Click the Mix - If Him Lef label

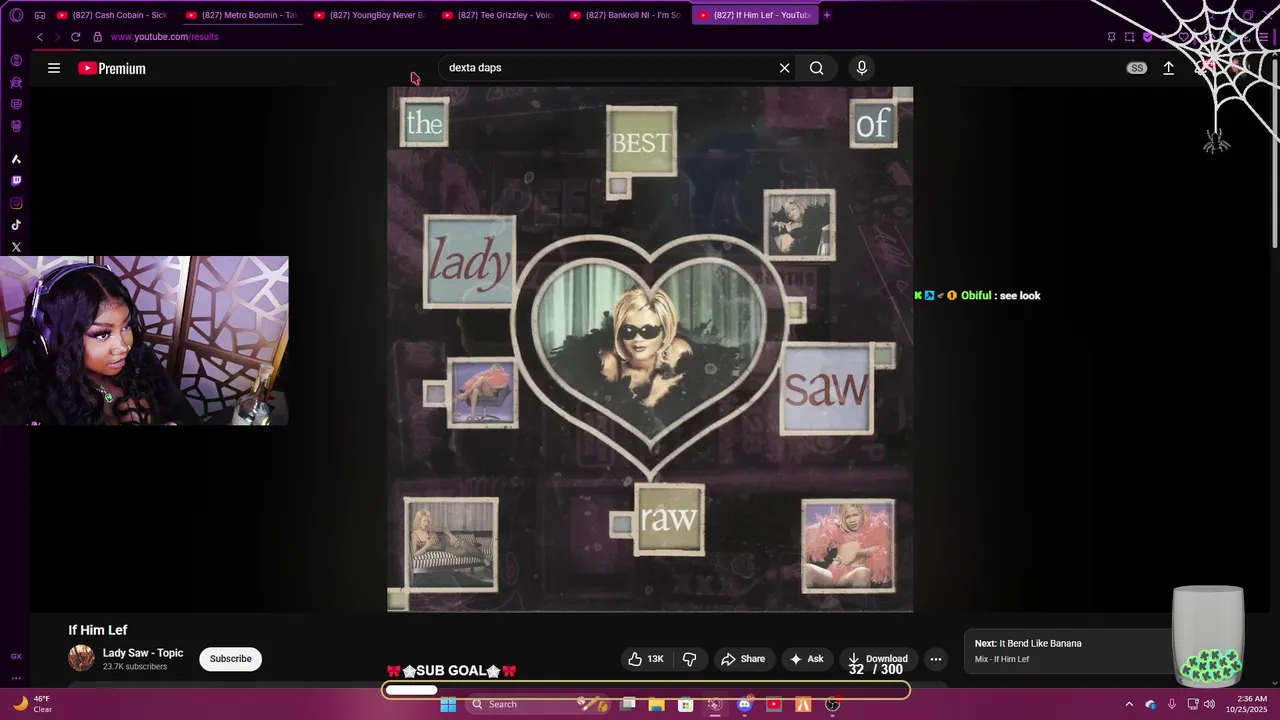tap(1002, 659)
